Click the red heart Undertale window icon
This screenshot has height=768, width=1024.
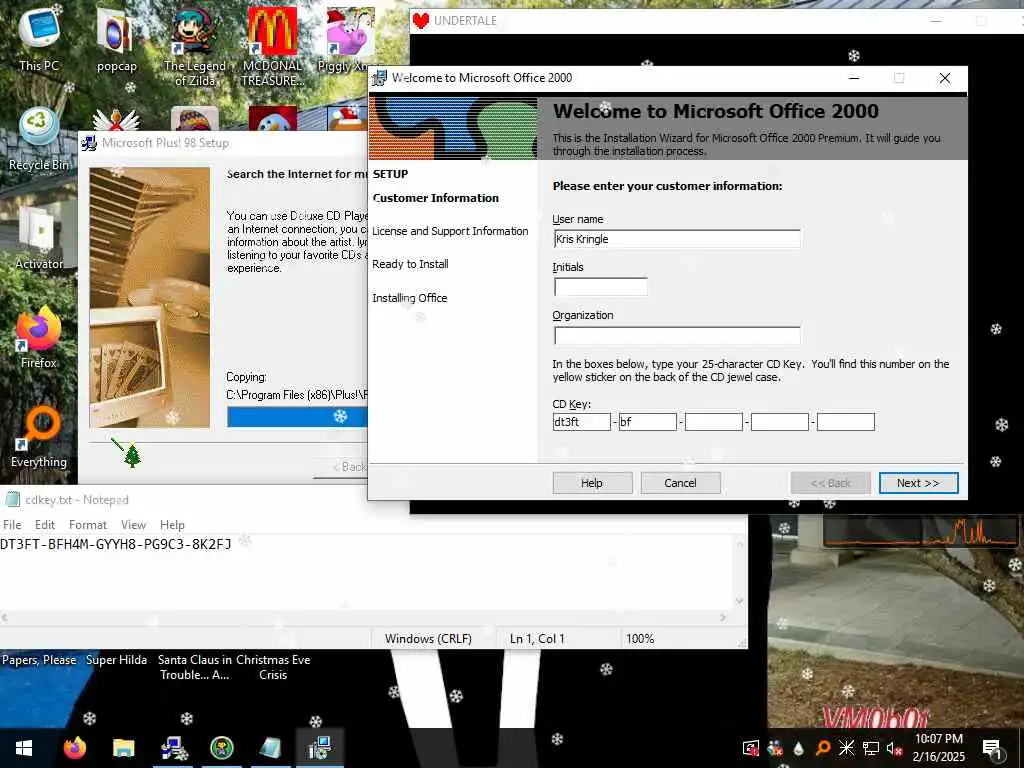tap(421, 21)
